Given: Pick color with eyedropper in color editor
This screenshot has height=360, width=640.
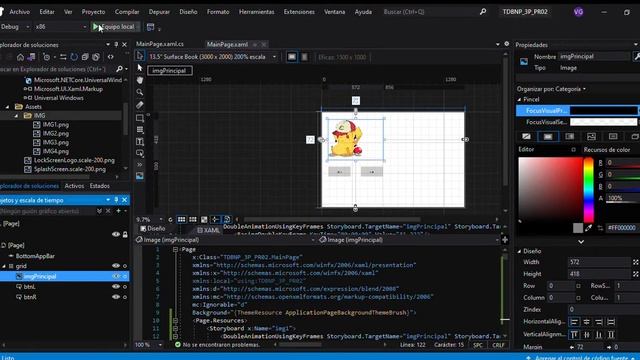Looking at the screenshot, I should click(x=589, y=228).
